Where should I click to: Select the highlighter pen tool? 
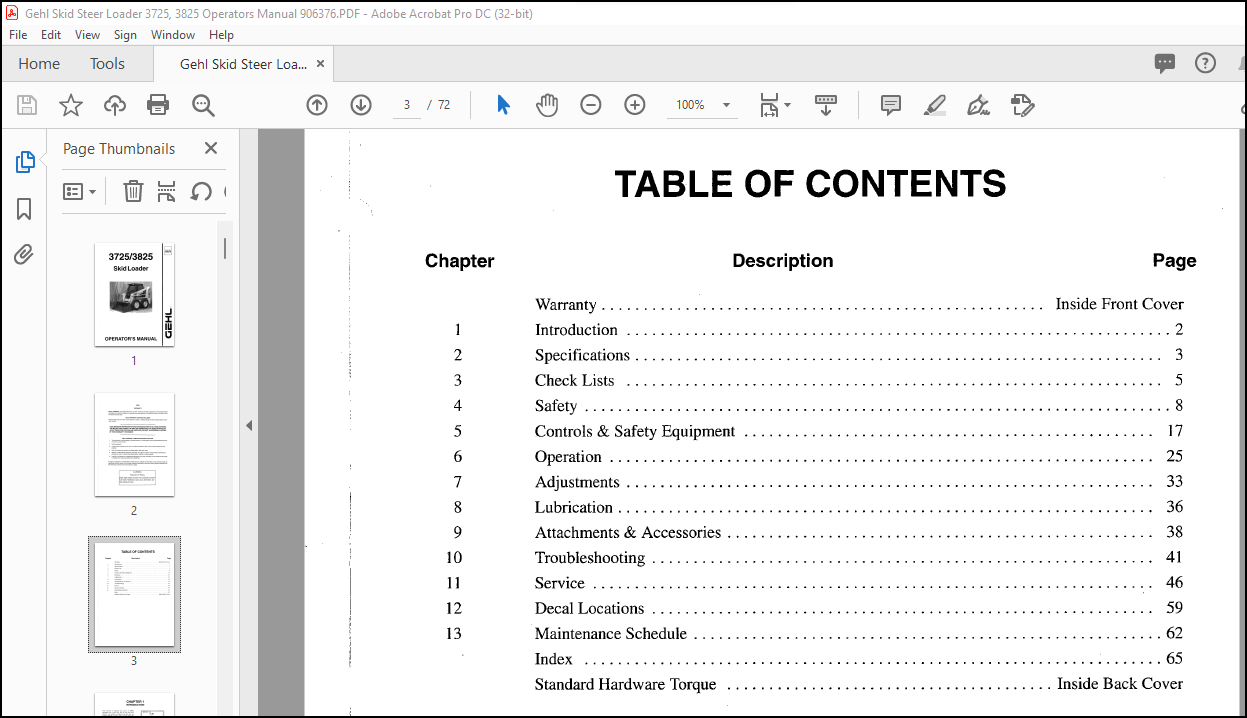(x=935, y=105)
